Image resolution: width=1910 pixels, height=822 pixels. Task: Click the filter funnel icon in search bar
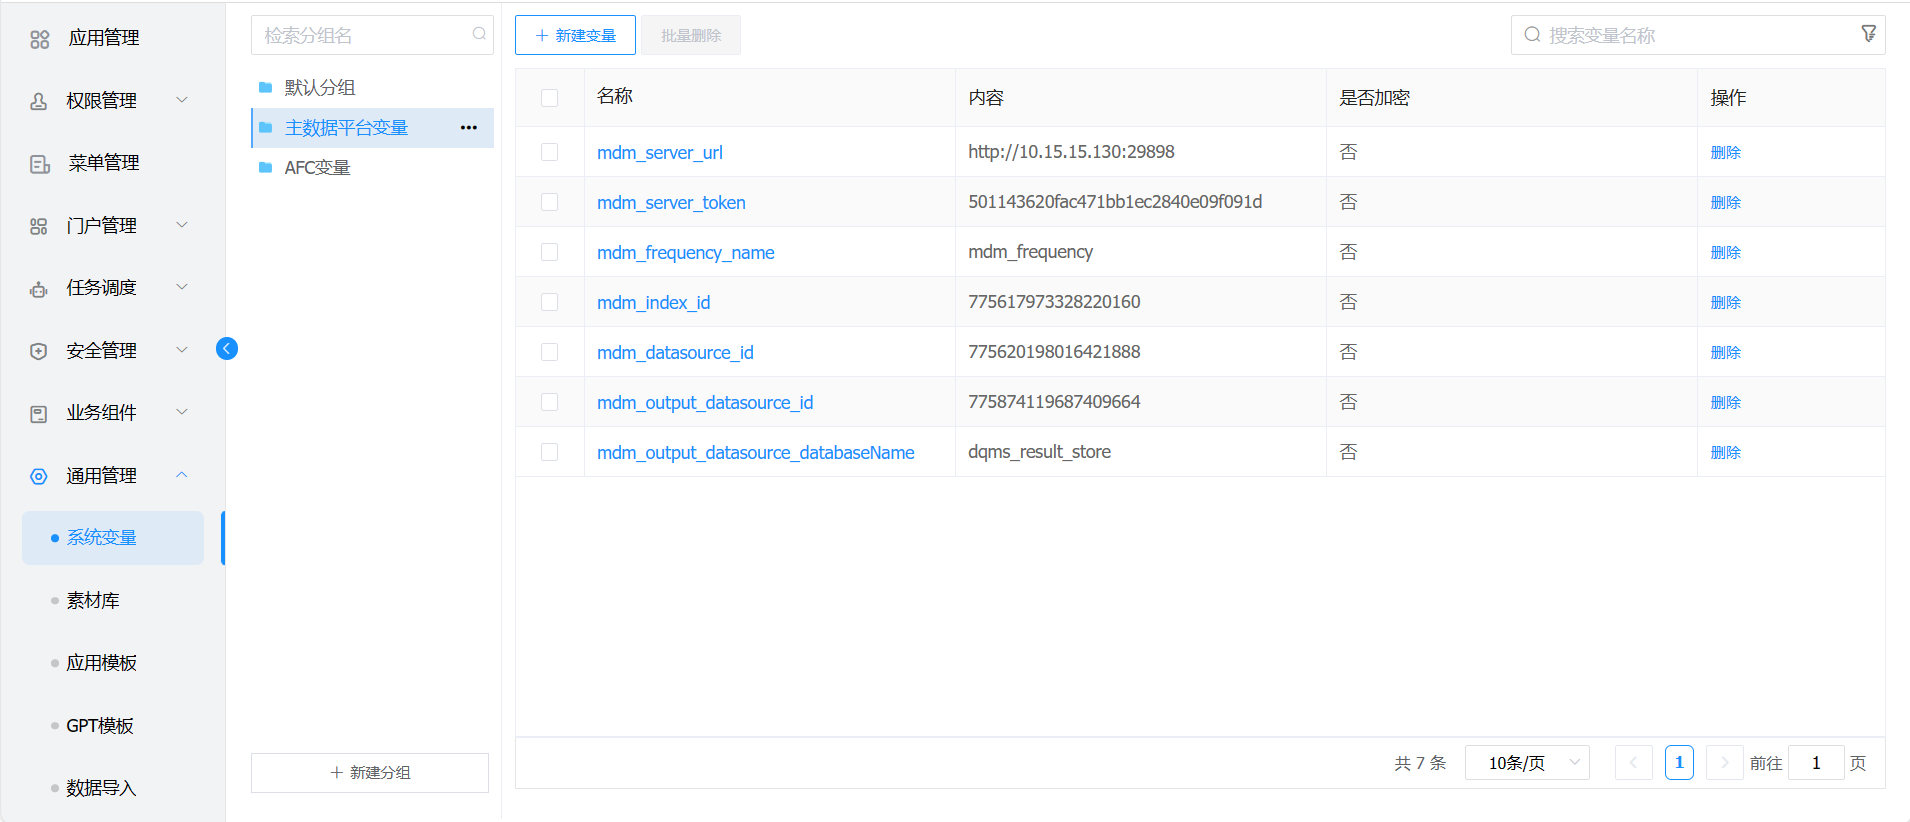1868,34
